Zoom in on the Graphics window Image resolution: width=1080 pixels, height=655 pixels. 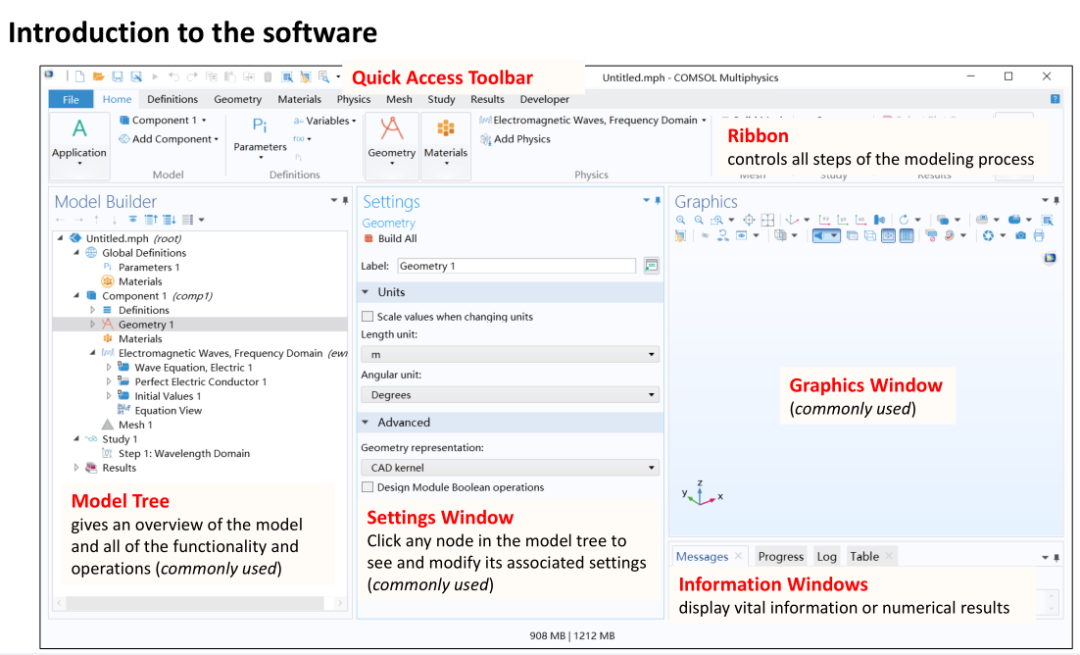(681, 220)
